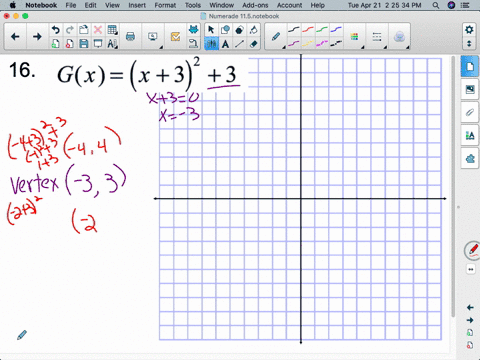Move the toolbar with up-down arrows

coord(469,44)
